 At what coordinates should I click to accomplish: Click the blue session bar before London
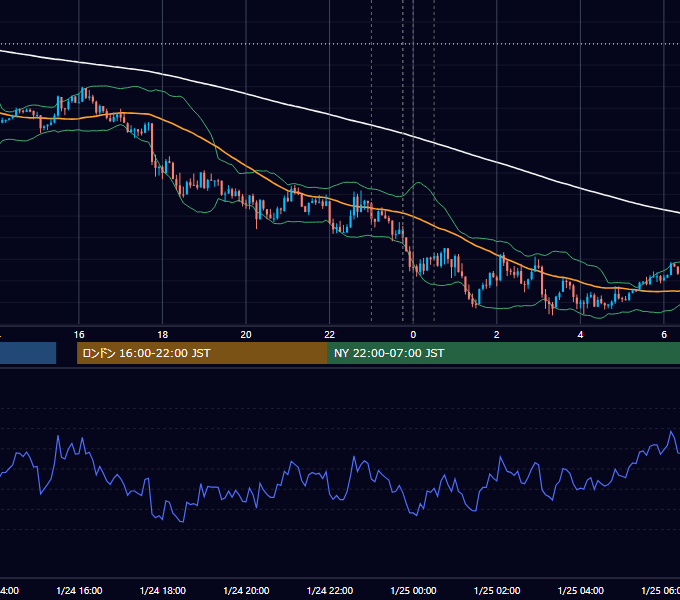pyautogui.click(x=28, y=353)
